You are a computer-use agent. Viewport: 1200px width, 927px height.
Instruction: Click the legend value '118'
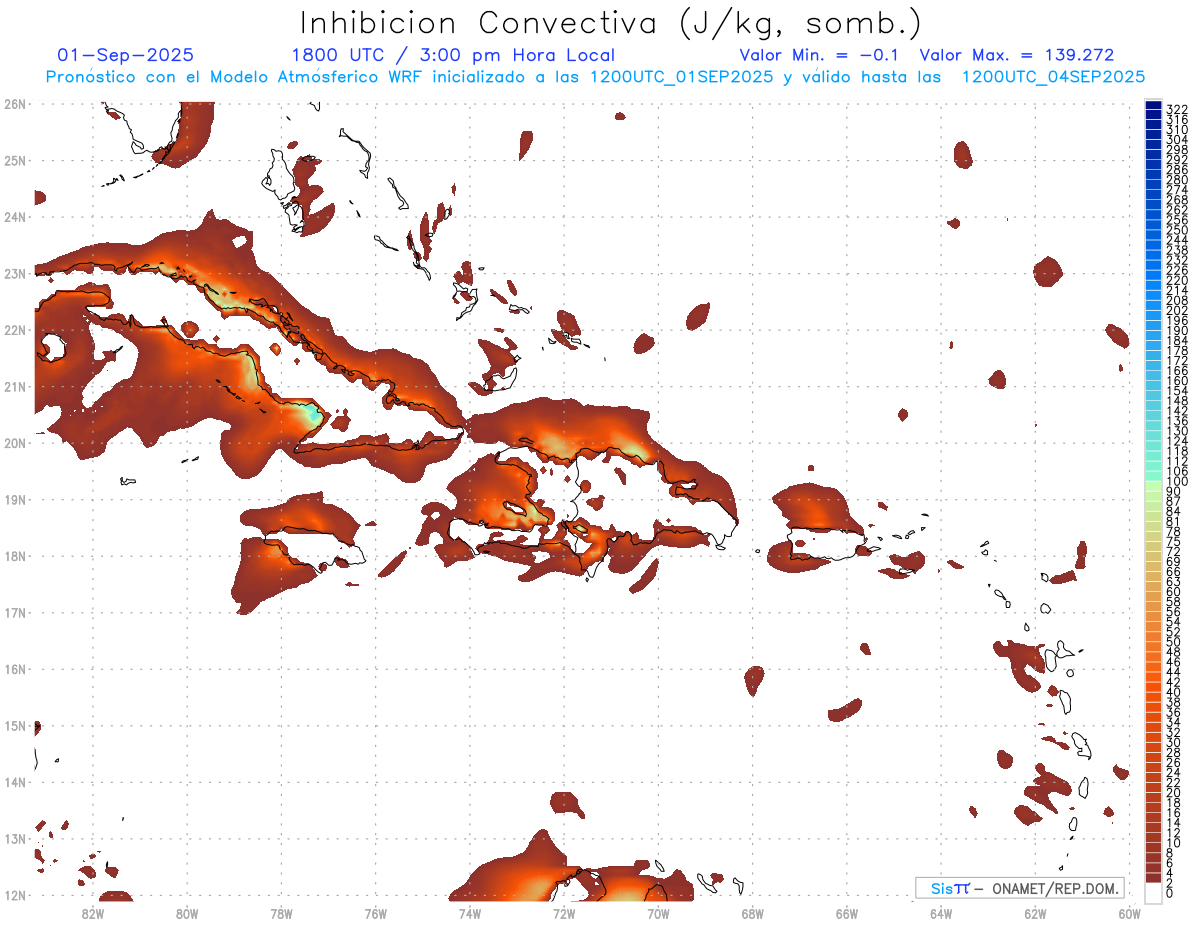(1177, 452)
